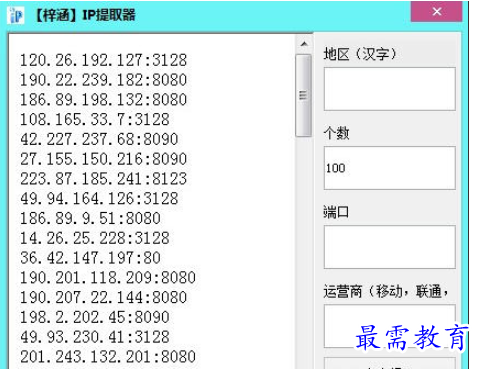477x369 pixels.
Task: Select line 49.94.164.126:3128
Action: (x=99, y=199)
